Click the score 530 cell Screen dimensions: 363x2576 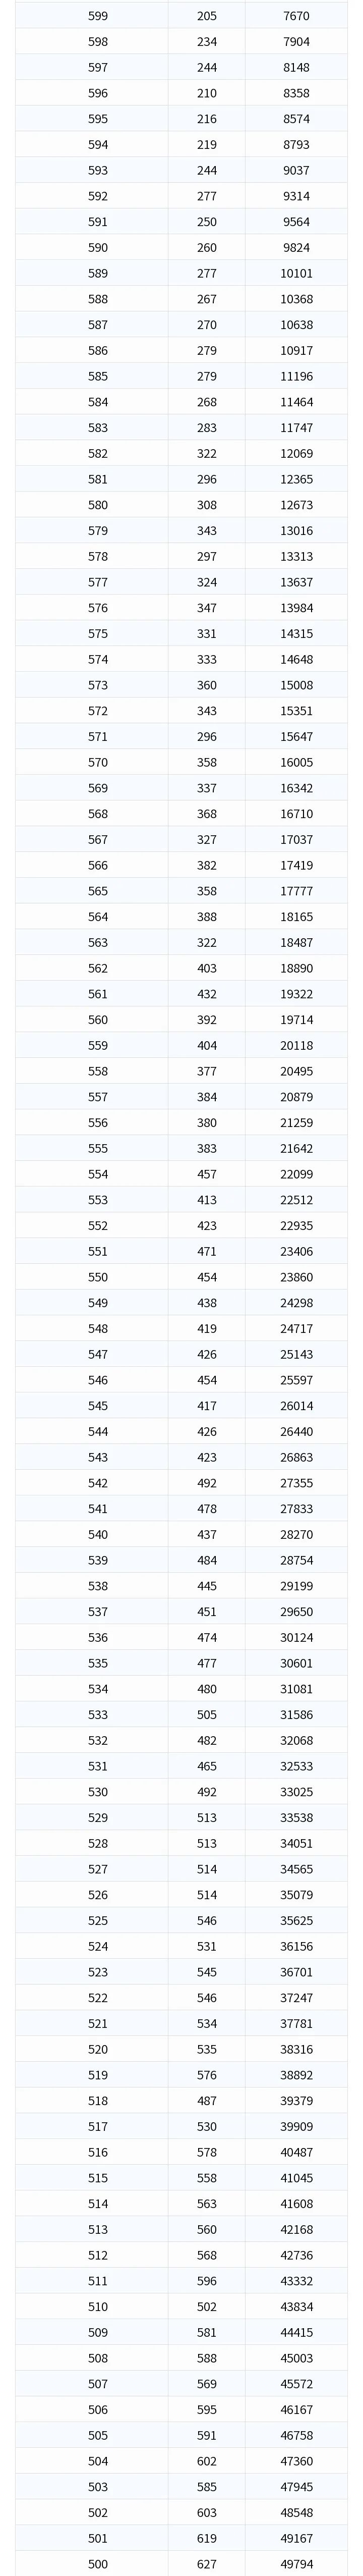click(x=98, y=1792)
